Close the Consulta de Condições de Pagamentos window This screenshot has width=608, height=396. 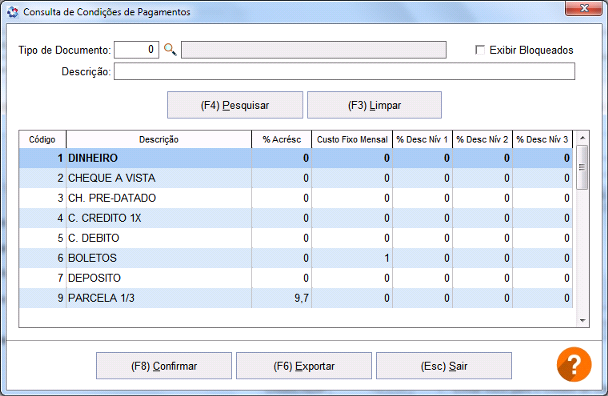tap(584, 8)
